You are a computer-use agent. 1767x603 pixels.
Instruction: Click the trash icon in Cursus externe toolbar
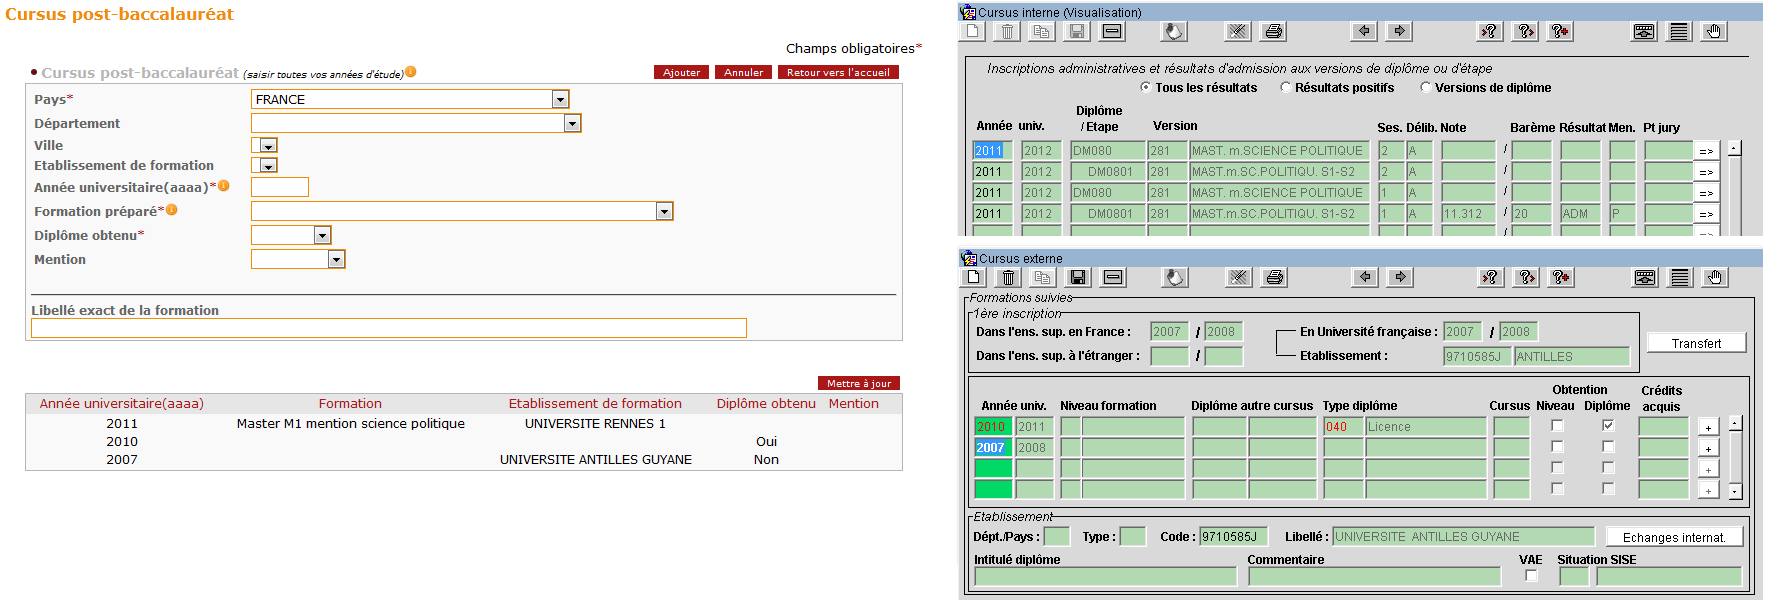(1008, 278)
